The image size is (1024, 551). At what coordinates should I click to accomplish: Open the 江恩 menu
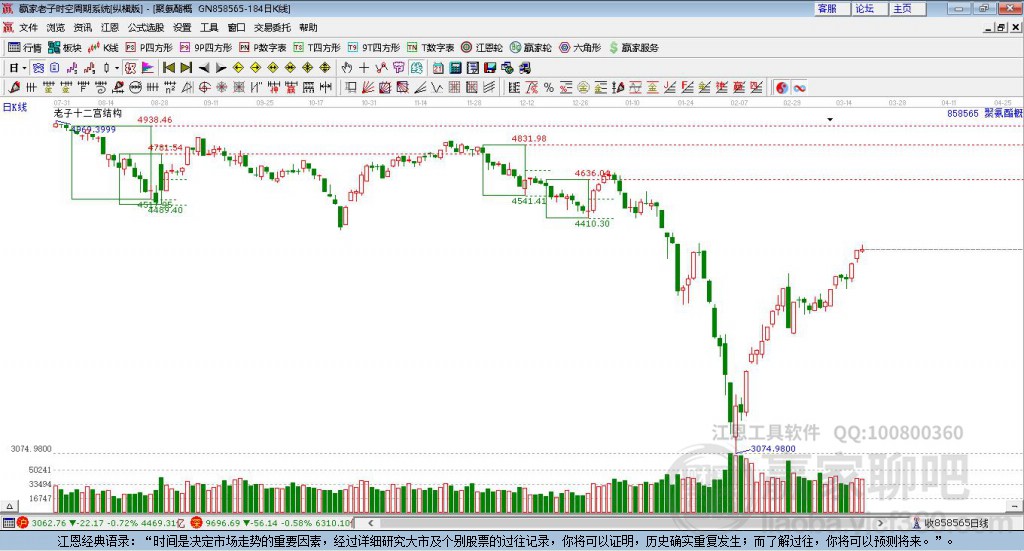pyautogui.click(x=110, y=27)
